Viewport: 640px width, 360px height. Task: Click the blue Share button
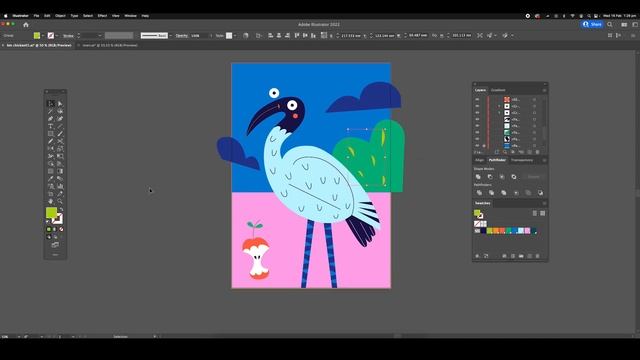pyautogui.click(x=592, y=24)
